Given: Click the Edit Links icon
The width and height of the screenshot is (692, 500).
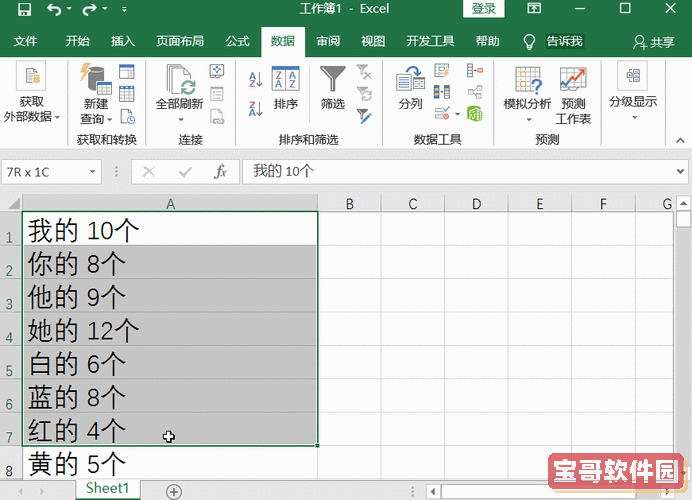Looking at the screenshot, I should coord(217,117).
